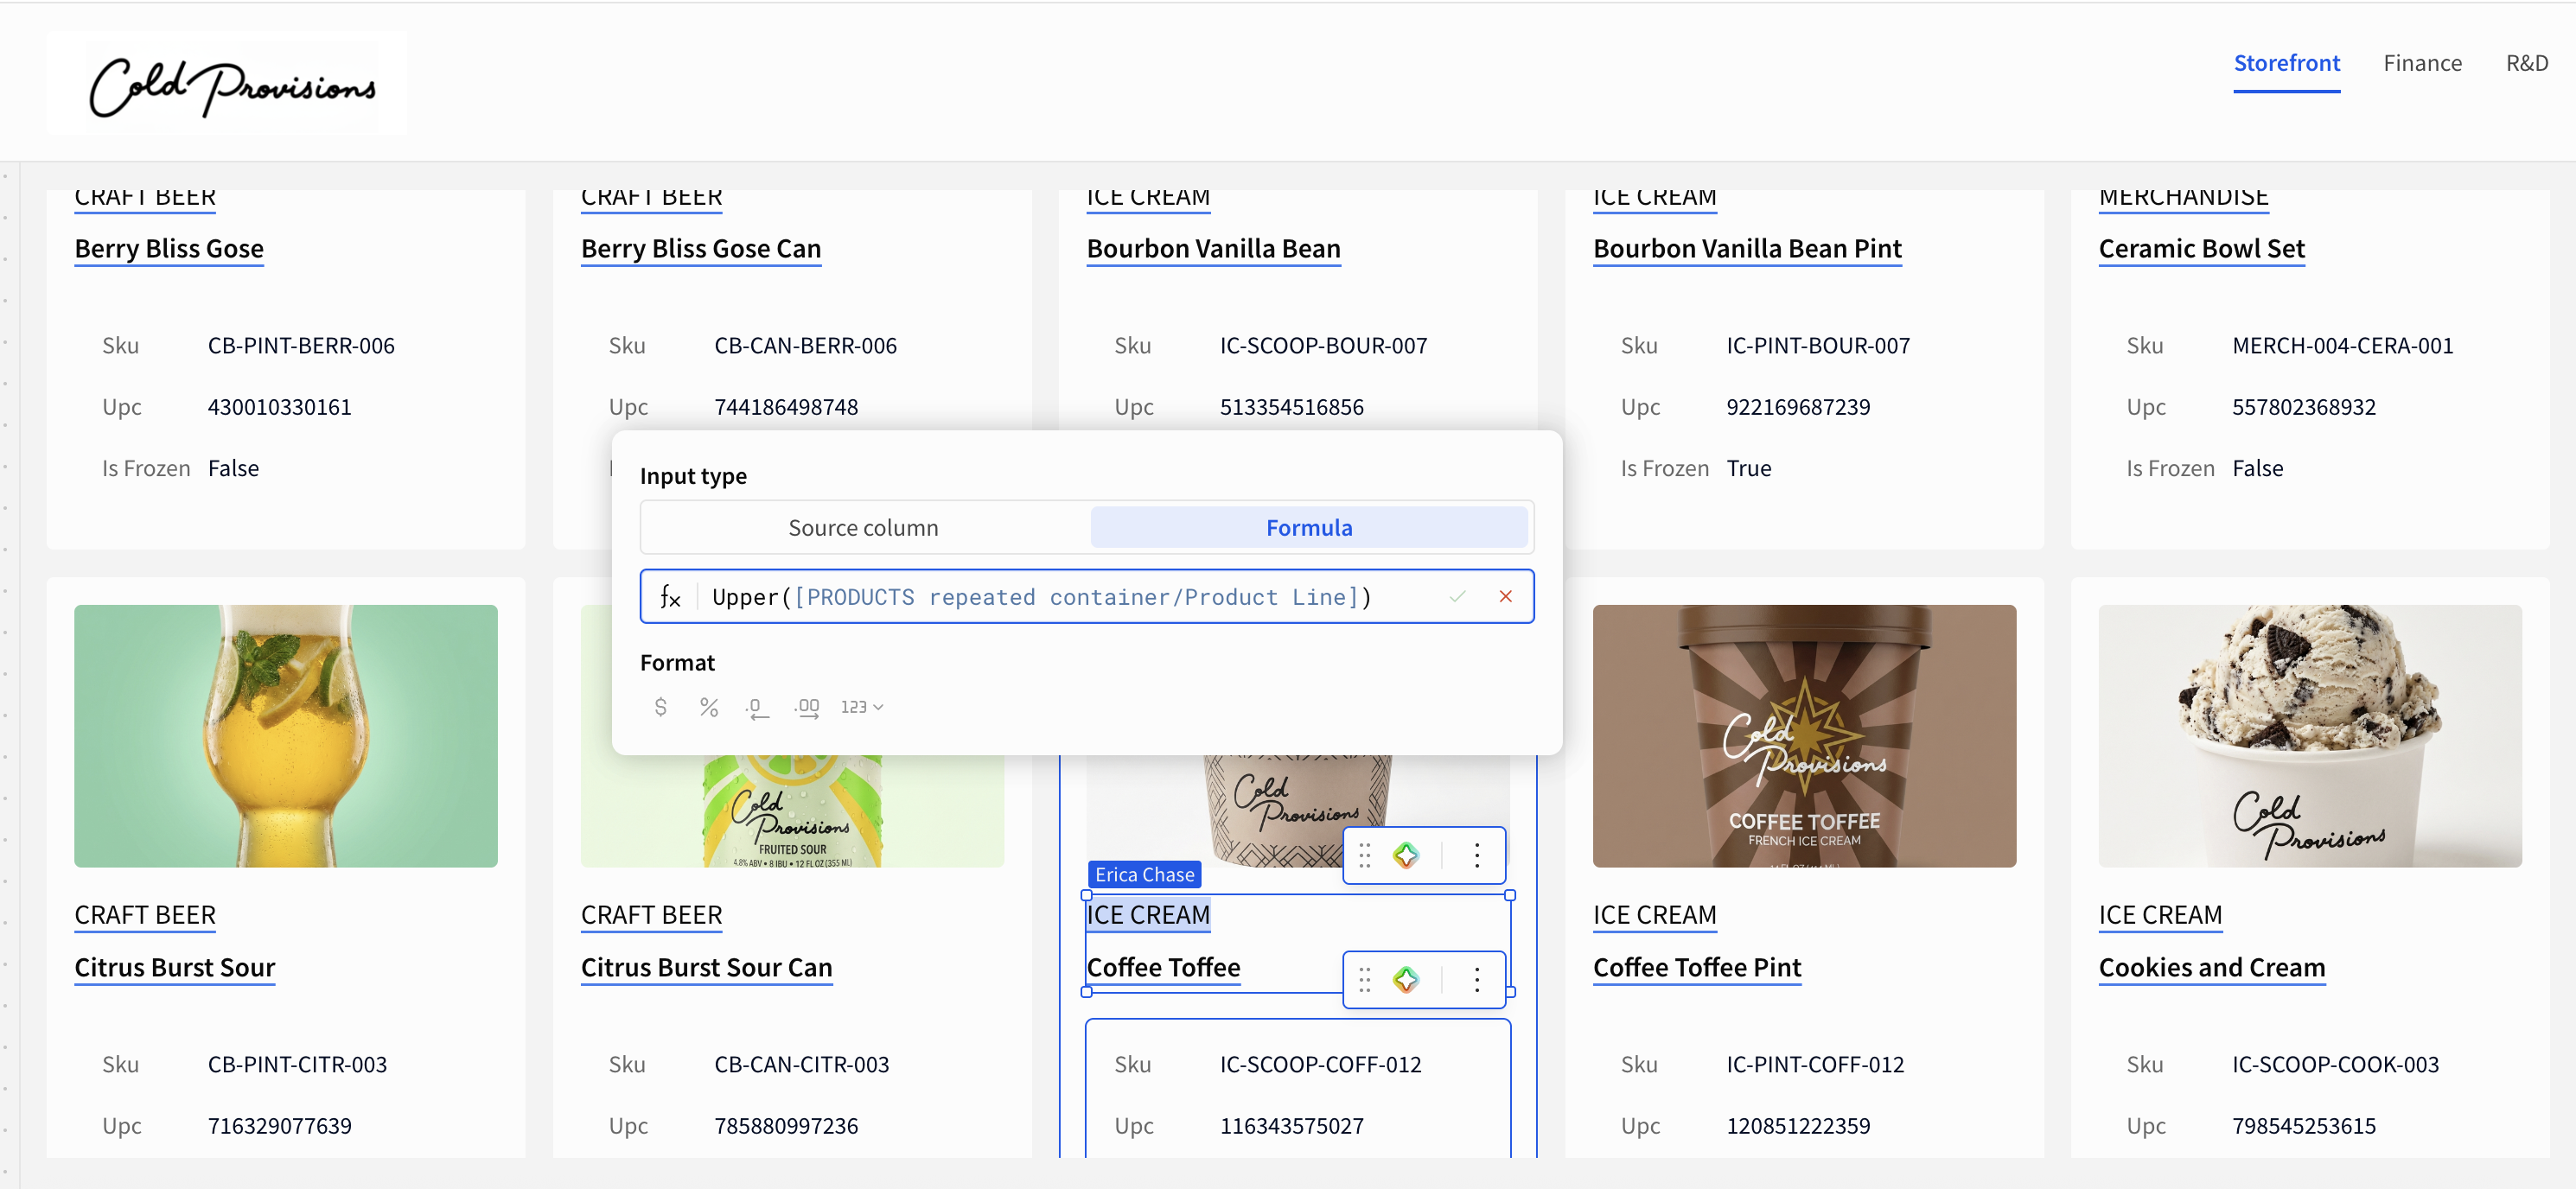Open the R&D tab
The image size is (2576, 1189).
[x=2526, y=63]
